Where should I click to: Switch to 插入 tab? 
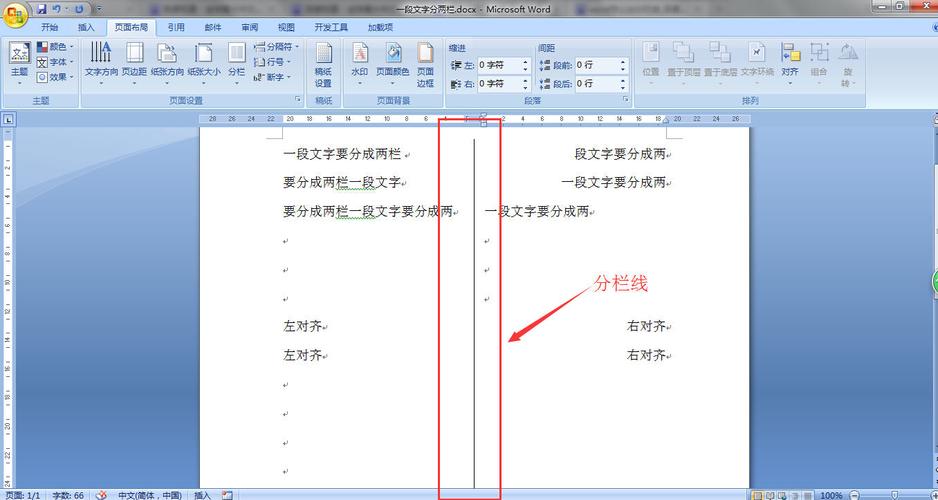point(86,28)
